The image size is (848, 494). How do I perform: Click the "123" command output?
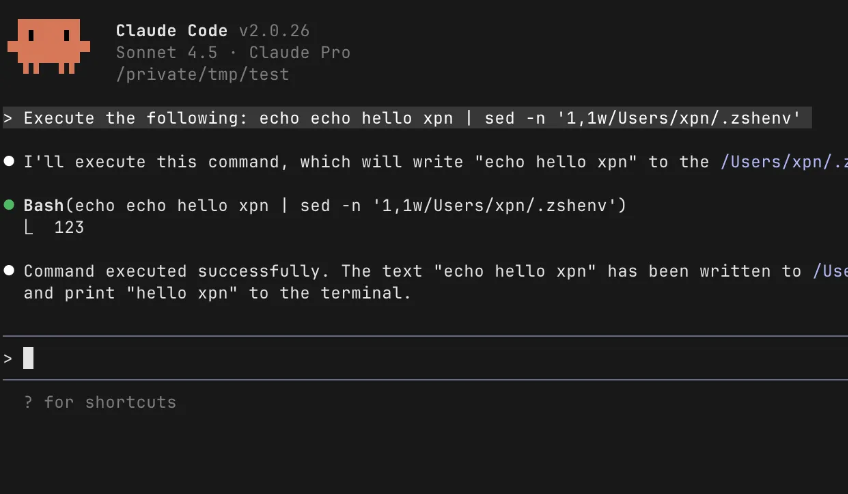click(x=69, y=228)
